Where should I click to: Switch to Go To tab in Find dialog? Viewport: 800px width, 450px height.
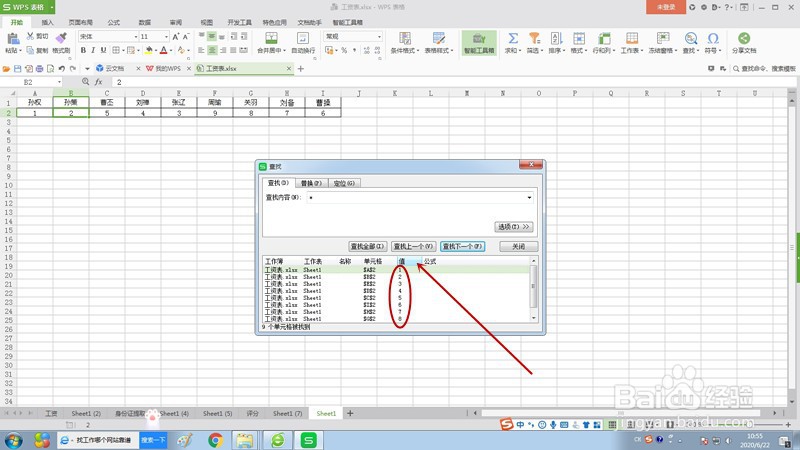coord(344,183)
